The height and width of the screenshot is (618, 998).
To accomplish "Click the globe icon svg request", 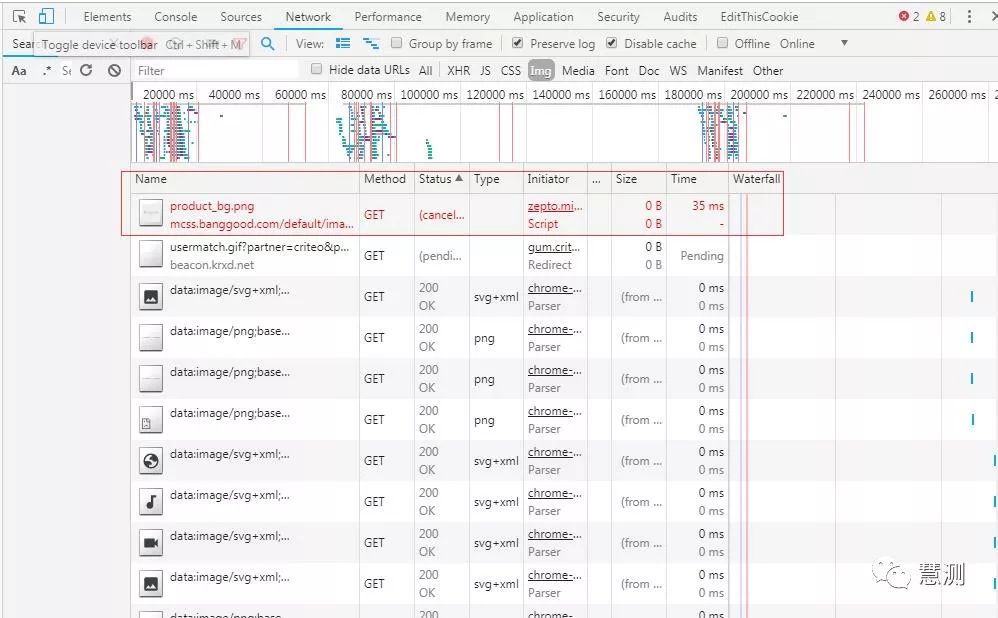I will [x=151, y=461].
